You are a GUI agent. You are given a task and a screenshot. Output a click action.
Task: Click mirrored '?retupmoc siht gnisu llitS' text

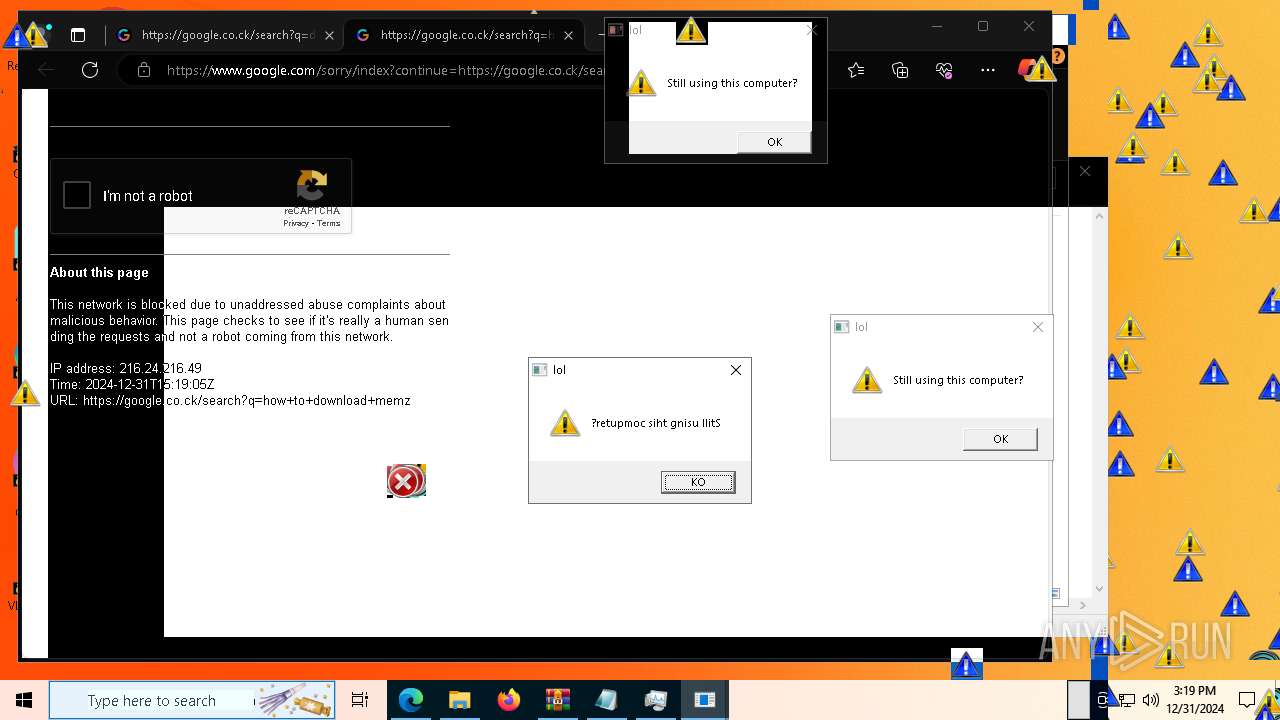656,423
